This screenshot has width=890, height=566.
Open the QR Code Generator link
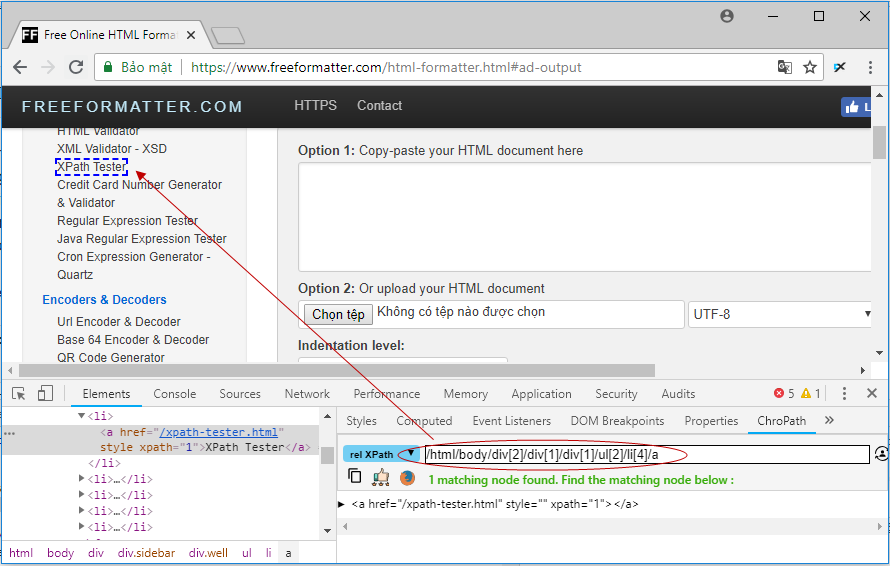(x=111, y=358)
